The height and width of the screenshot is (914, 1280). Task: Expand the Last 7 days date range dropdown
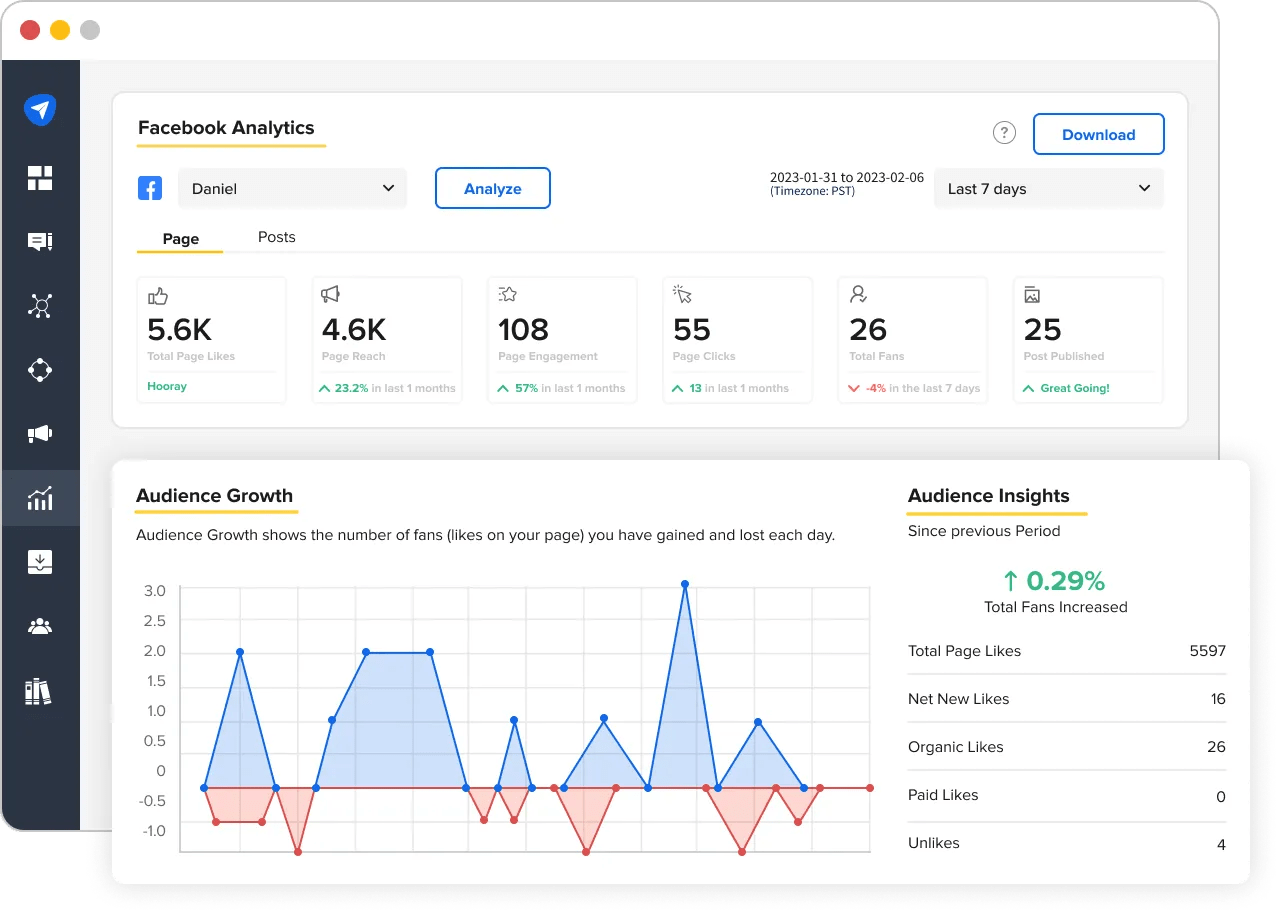(x=1048, y=188)
